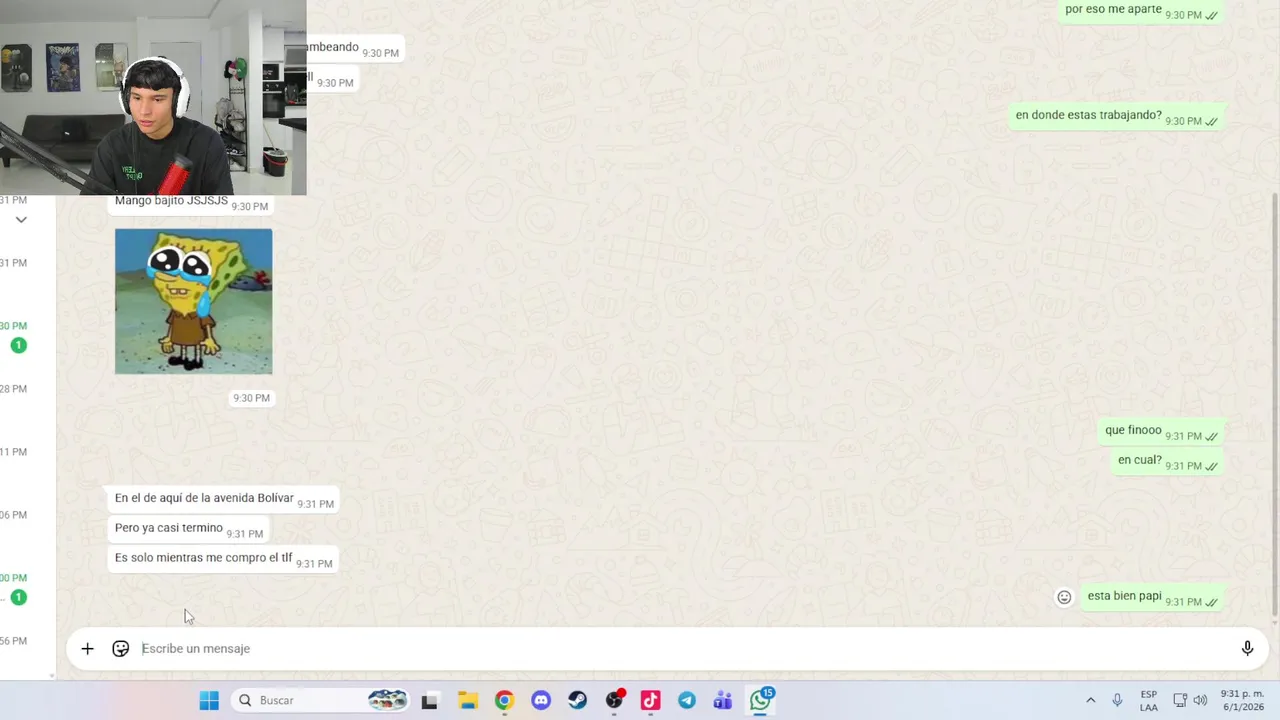The width and height of the screenshot is (1280, 720).
Task: Open Steam from the taskbar
Action: (577, 701)
